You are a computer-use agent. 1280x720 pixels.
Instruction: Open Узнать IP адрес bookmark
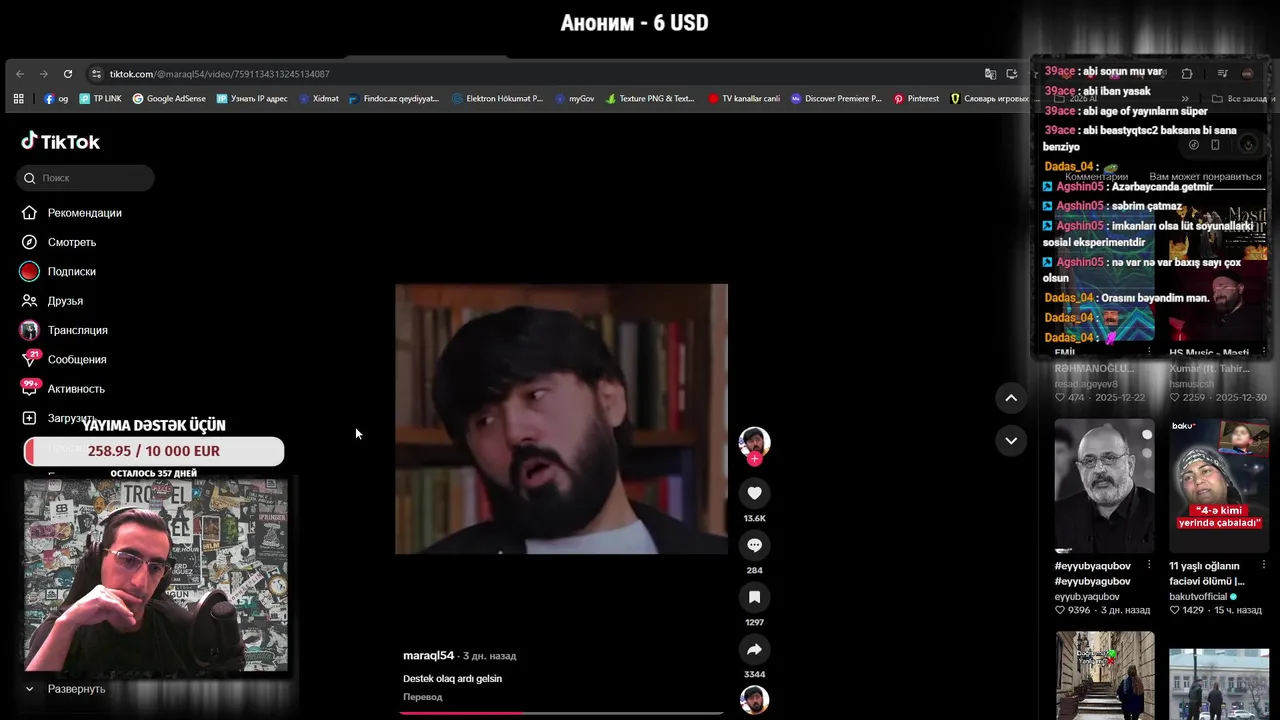(252, 99)
